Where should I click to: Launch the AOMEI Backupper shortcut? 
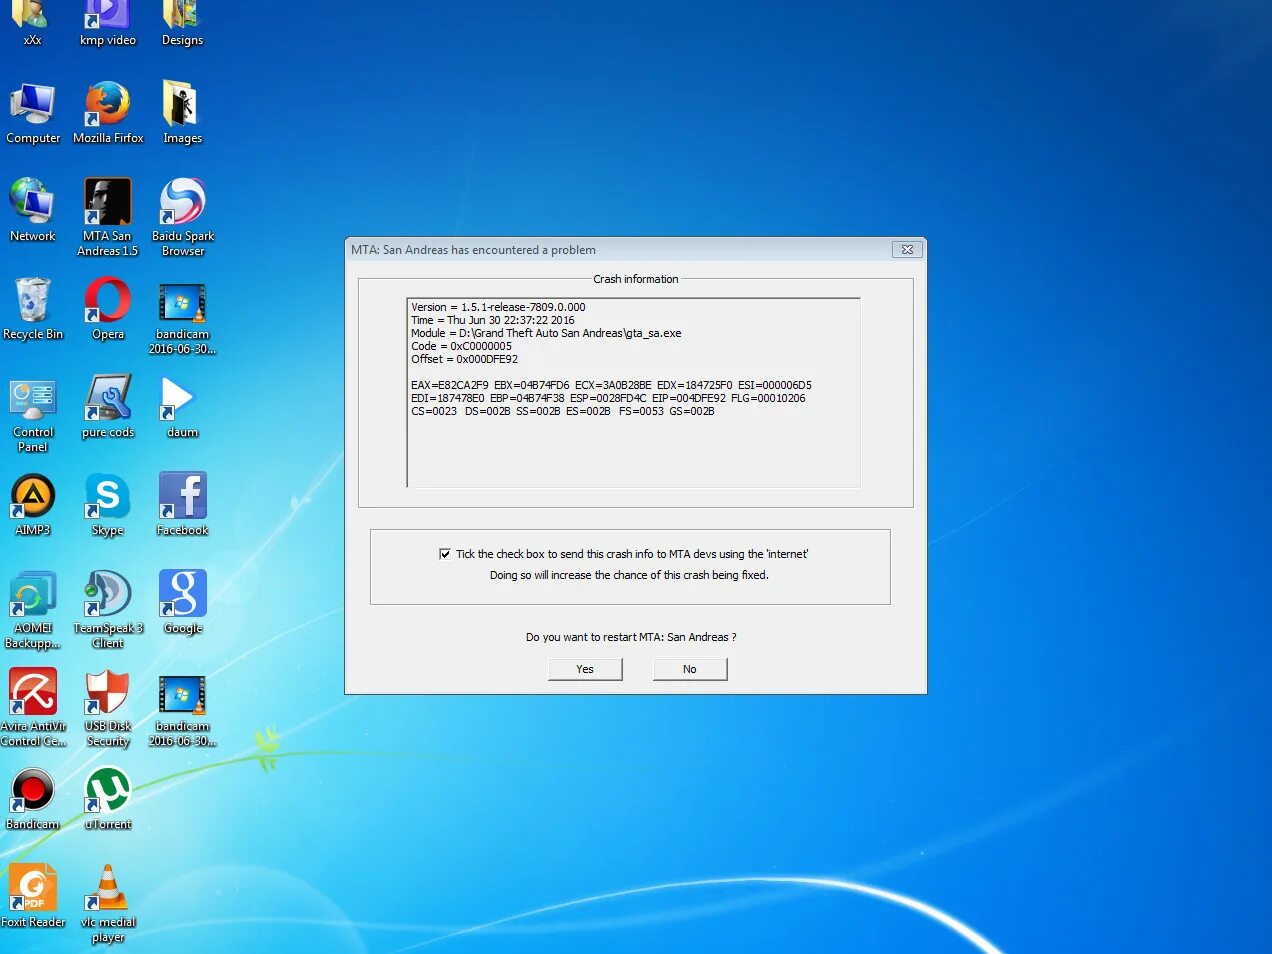(x=33, y=609)
